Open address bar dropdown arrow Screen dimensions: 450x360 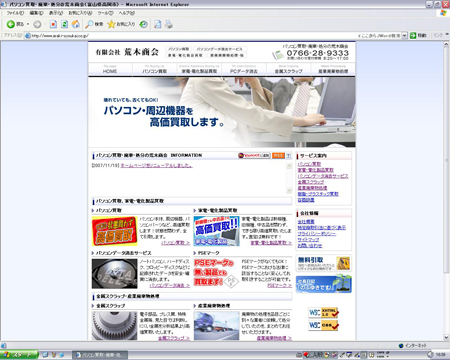tap(404, 35)
